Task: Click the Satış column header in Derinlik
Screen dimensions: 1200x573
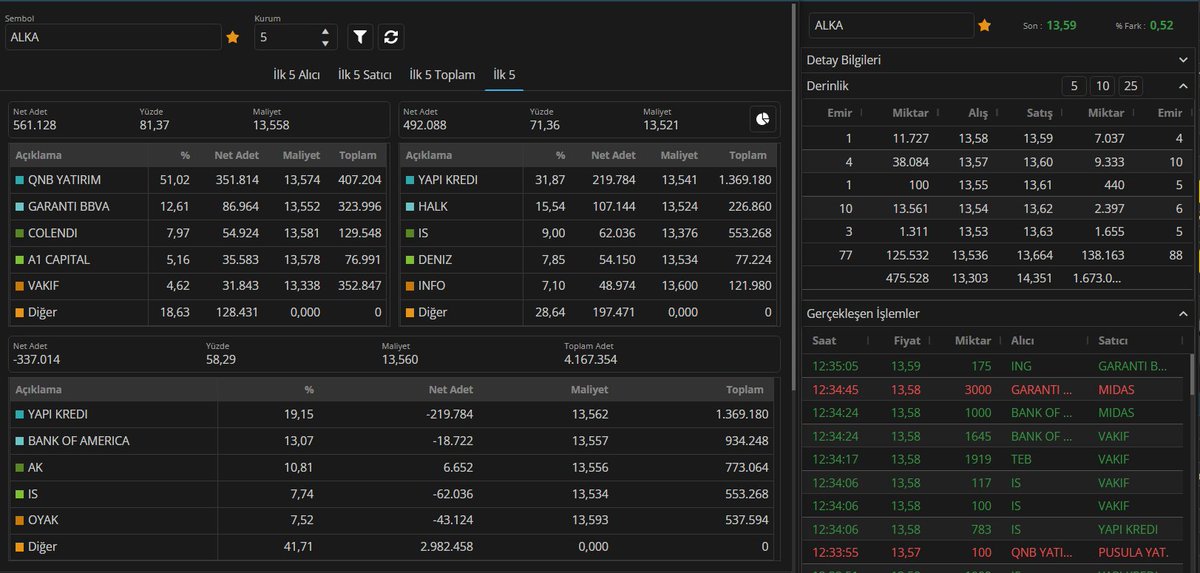Action: tap(1038, 113)
